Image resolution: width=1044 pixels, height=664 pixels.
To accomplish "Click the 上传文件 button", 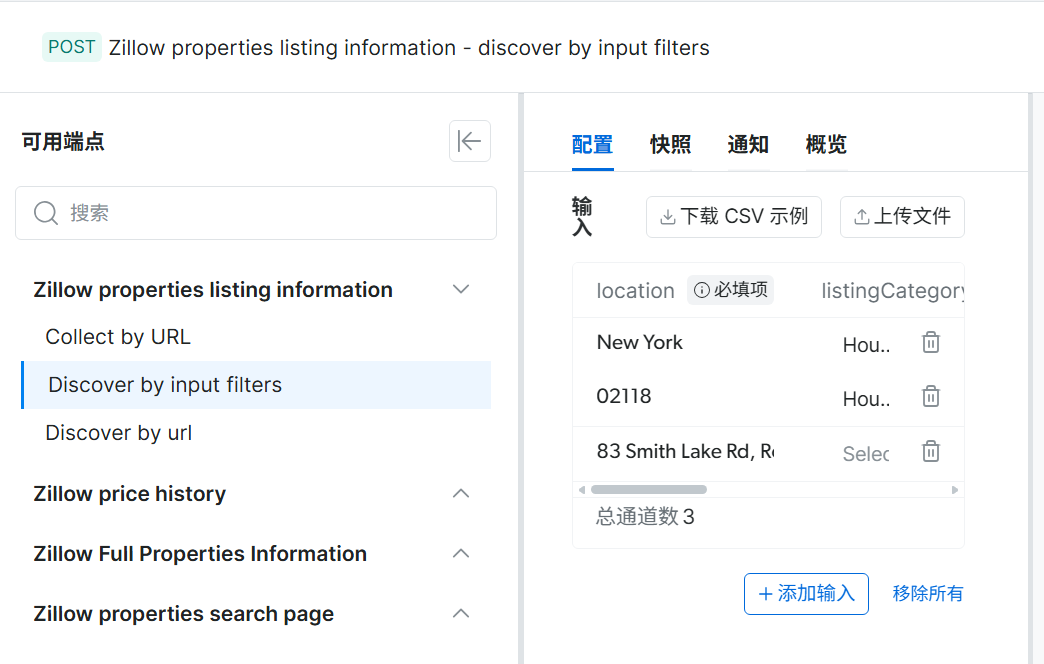I will click(902, 216).
